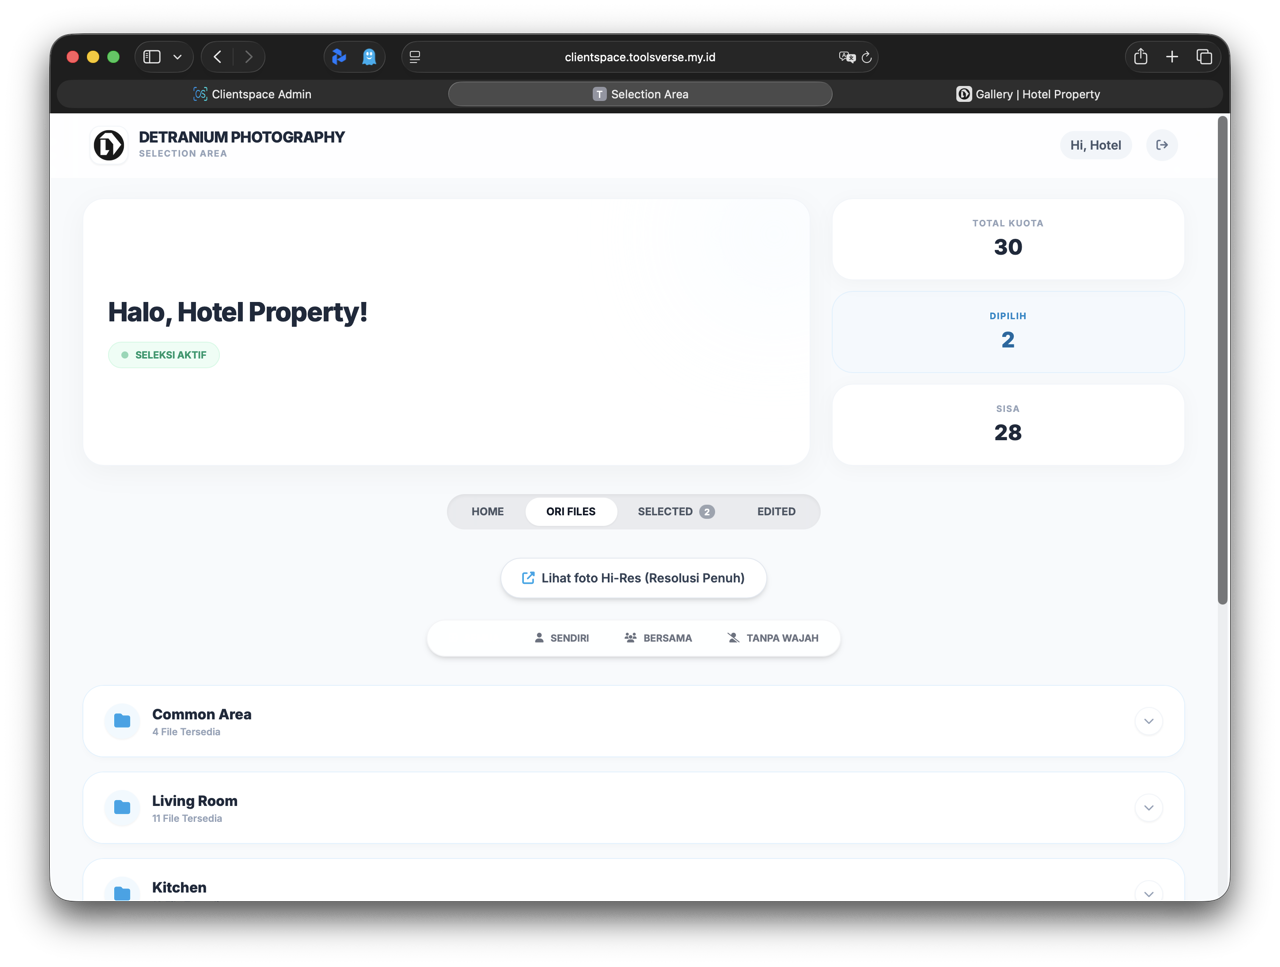
Task: Go back with the browser back arrow
Action: tap(218, 57)
